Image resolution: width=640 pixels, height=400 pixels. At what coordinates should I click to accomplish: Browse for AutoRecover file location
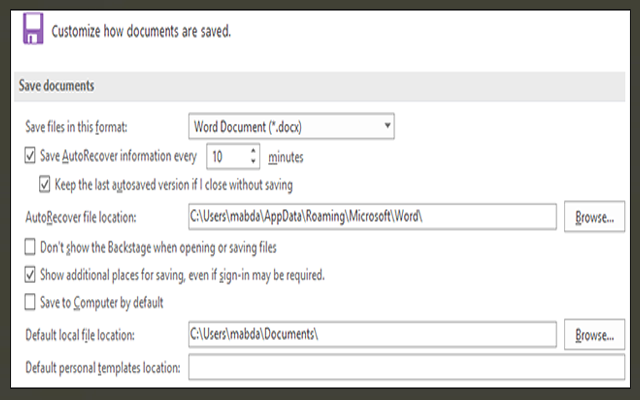(595, 216)
